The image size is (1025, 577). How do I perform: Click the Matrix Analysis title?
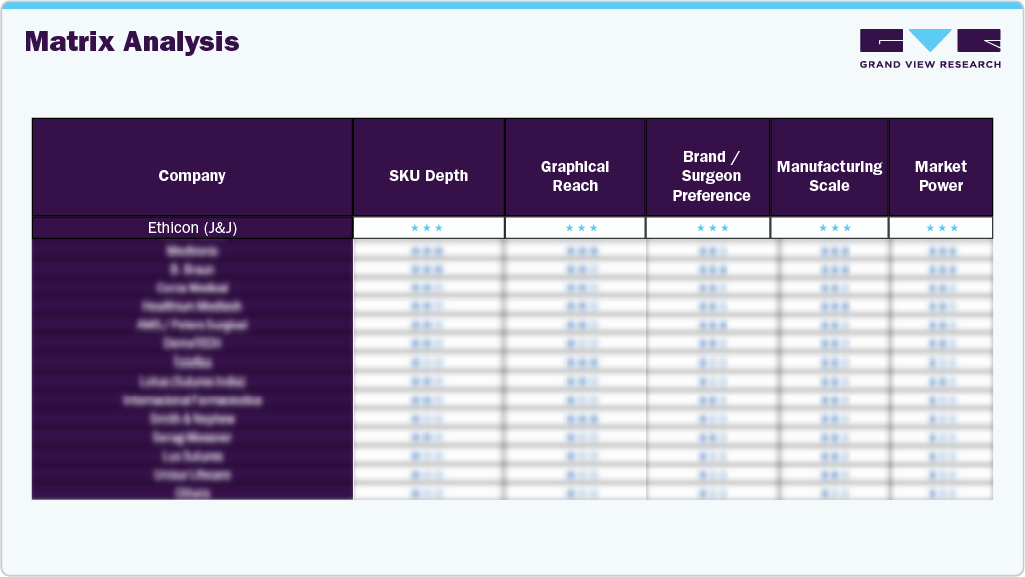click(132, 42)
